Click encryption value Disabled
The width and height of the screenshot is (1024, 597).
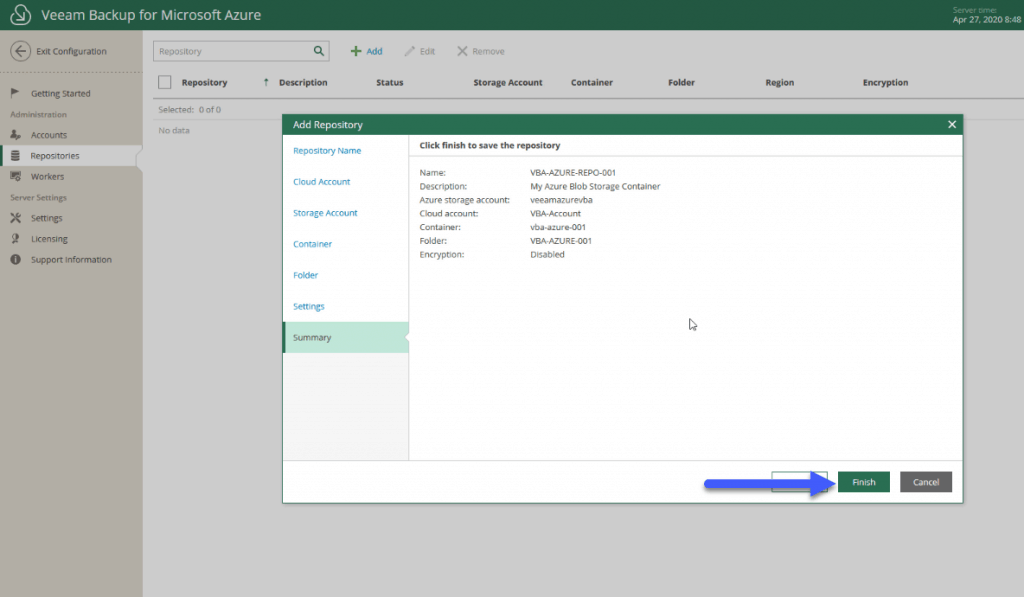point(547,255)
